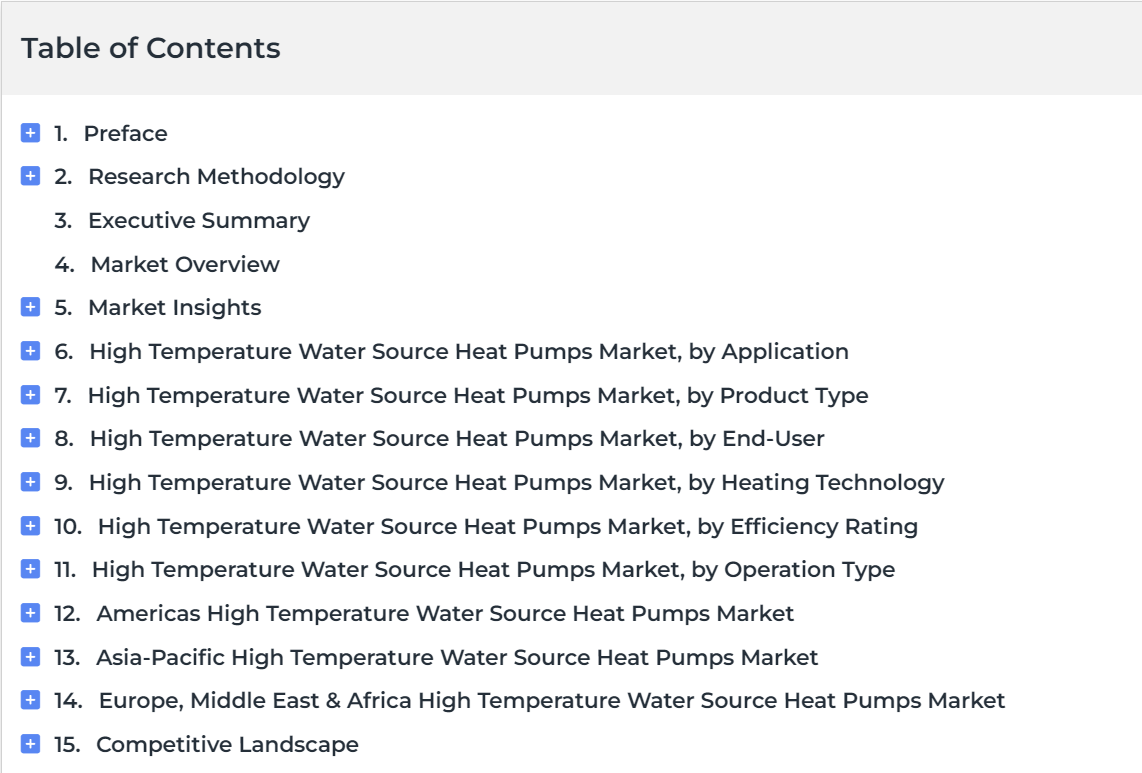
Task: Open the Executive Summary entry
Action: [199, 221]
